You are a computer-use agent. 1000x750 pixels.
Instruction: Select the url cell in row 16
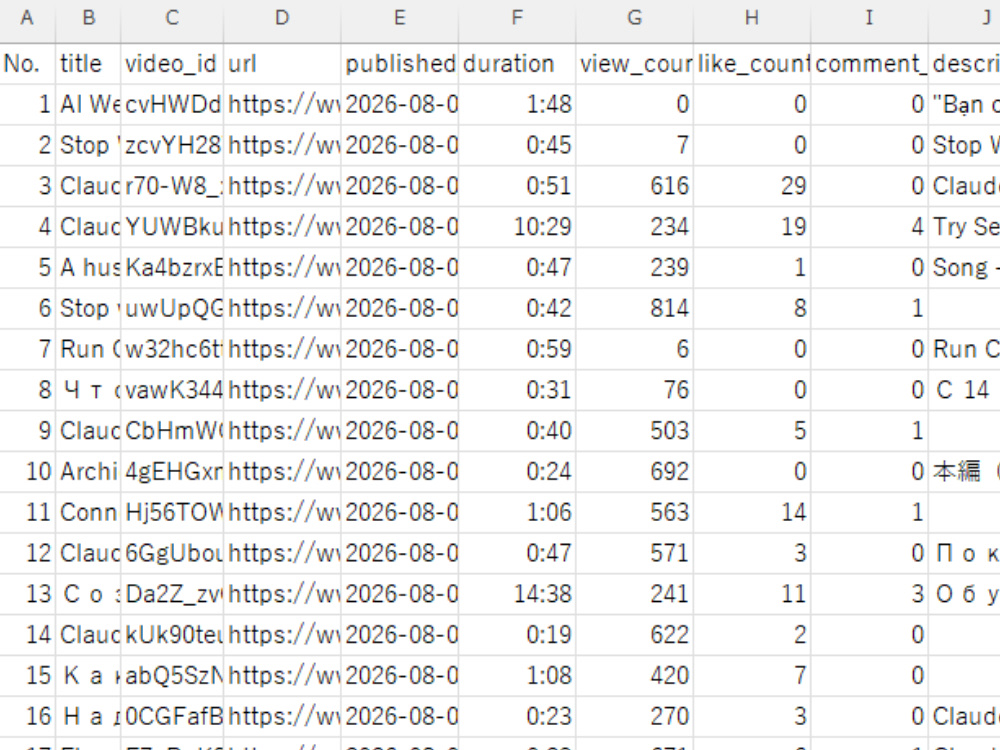click(283, 716)
